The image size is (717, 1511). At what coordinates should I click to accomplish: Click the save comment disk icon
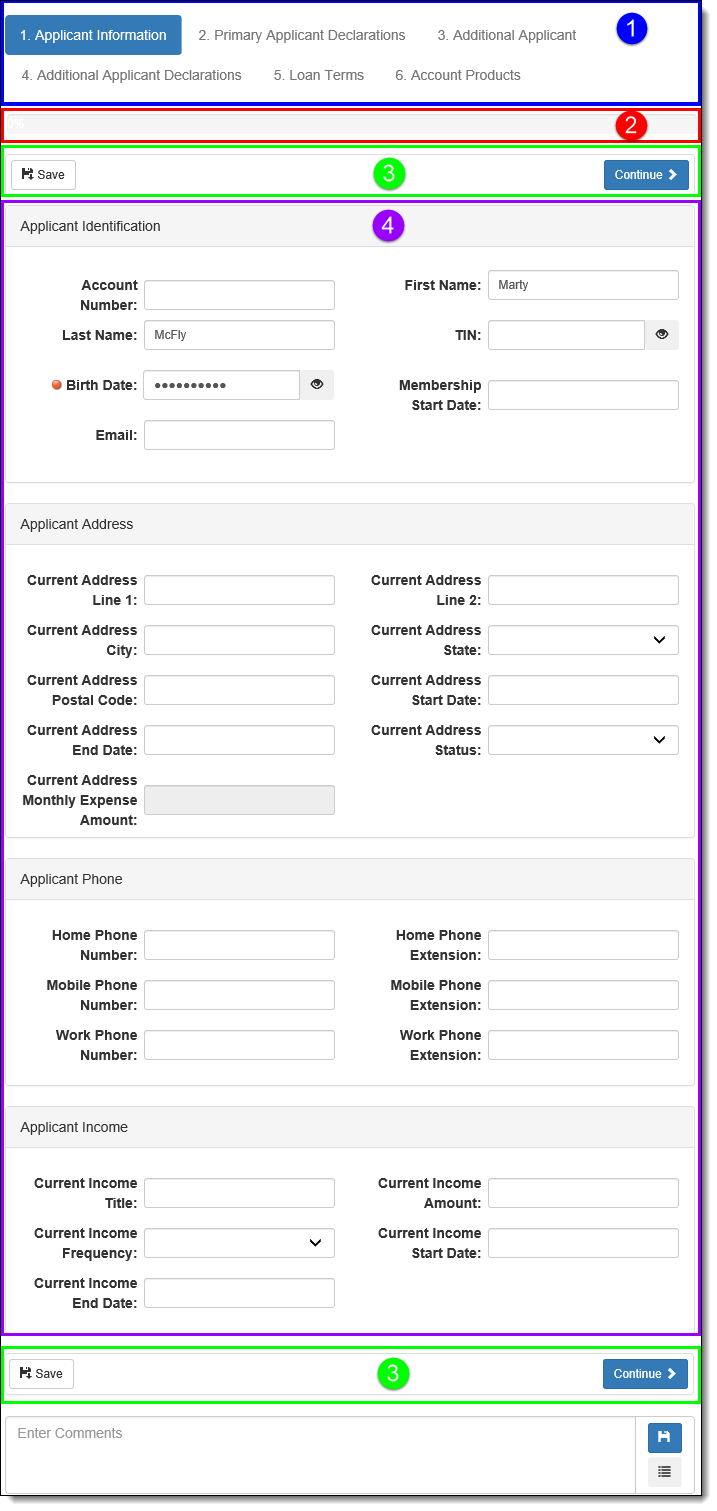tap(664, 1438)
